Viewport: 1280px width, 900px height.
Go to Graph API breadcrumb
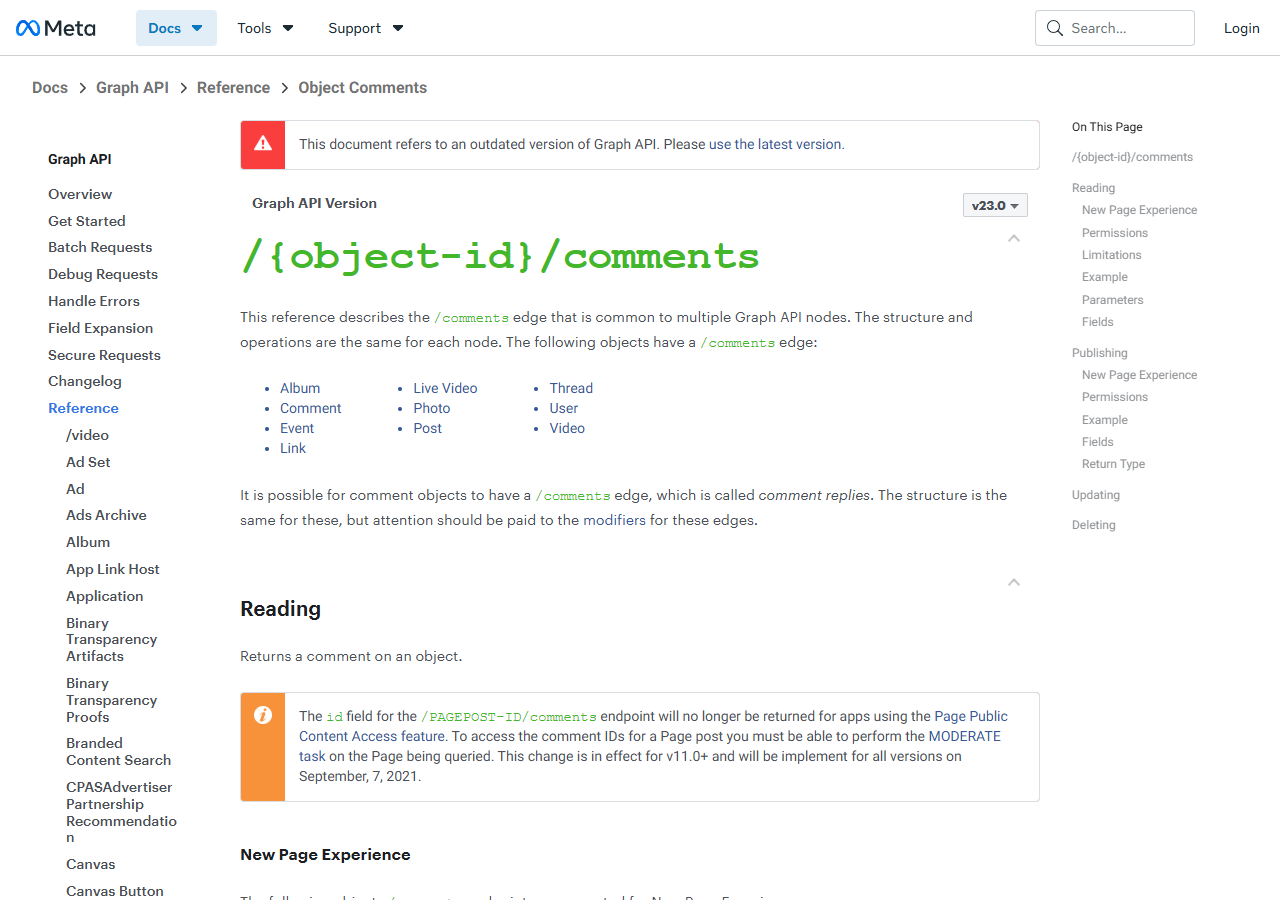click(x=132, y=88)
